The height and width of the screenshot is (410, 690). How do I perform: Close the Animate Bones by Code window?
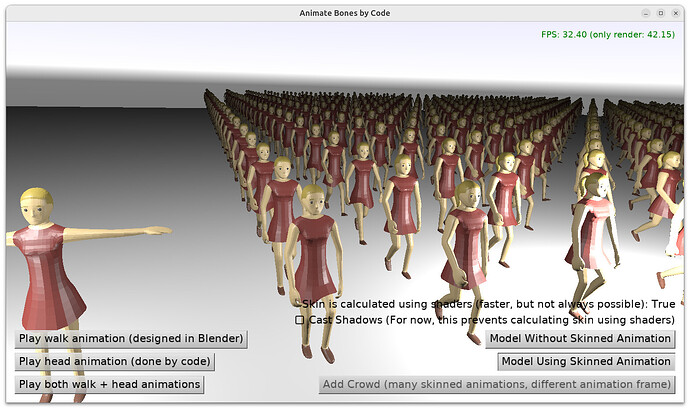pyautogui.click(x=676, y=13)
